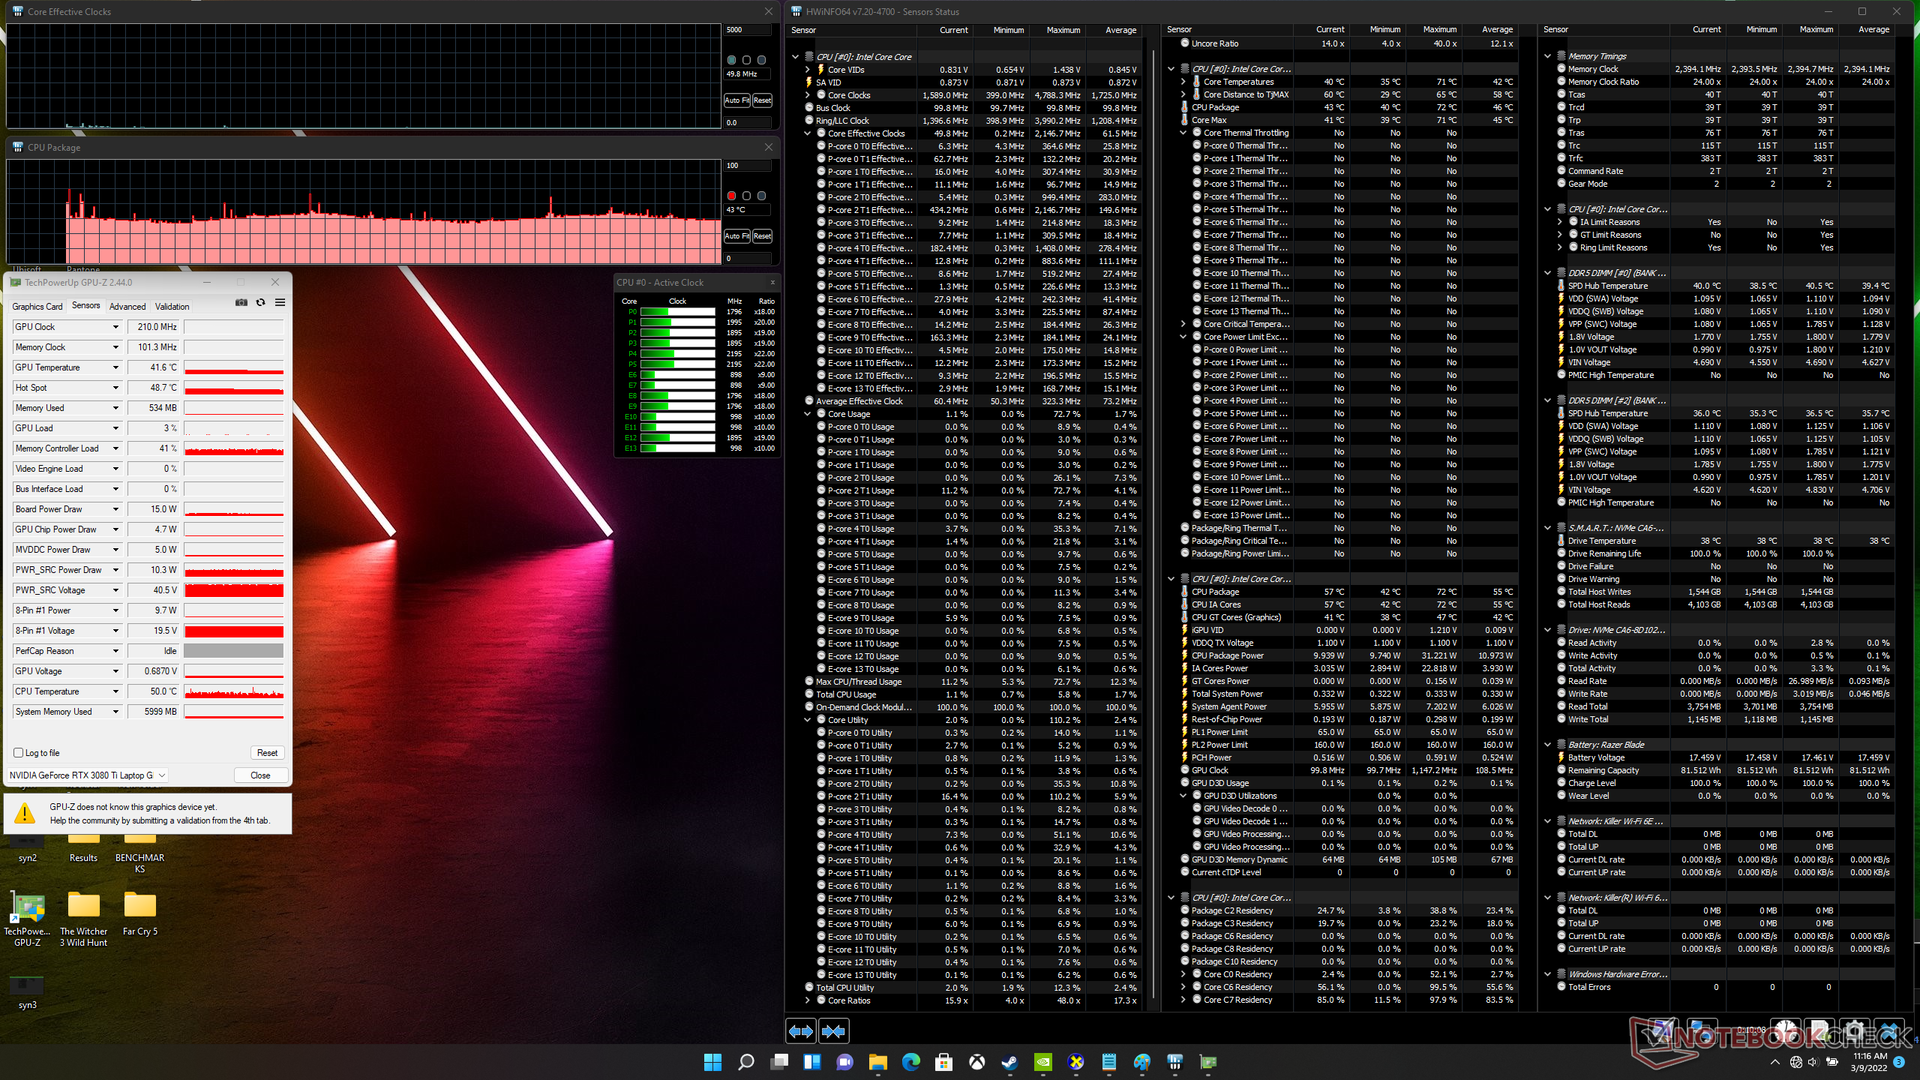The height and width of the screenshot is (1080, 1920).
Task: Switch to the Graphics Card tab
Action: point(37,307)
